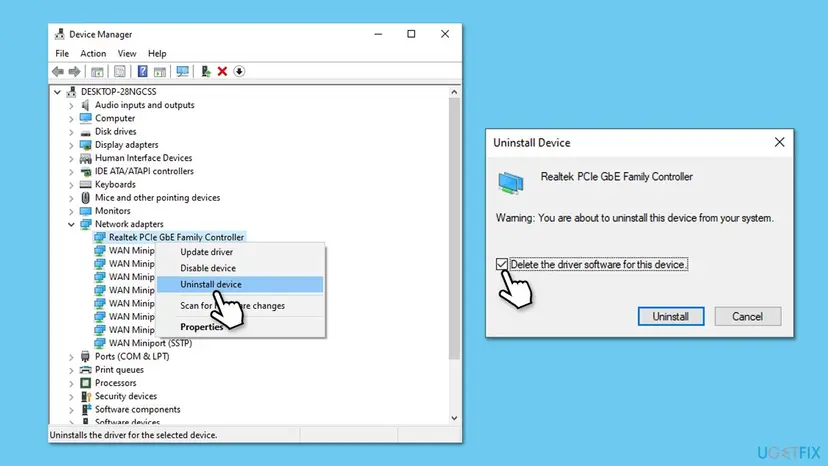Viewport: 828px width, 466px height.
Task: Click the Back arrow toolbar icon
Action: point(58,71)
